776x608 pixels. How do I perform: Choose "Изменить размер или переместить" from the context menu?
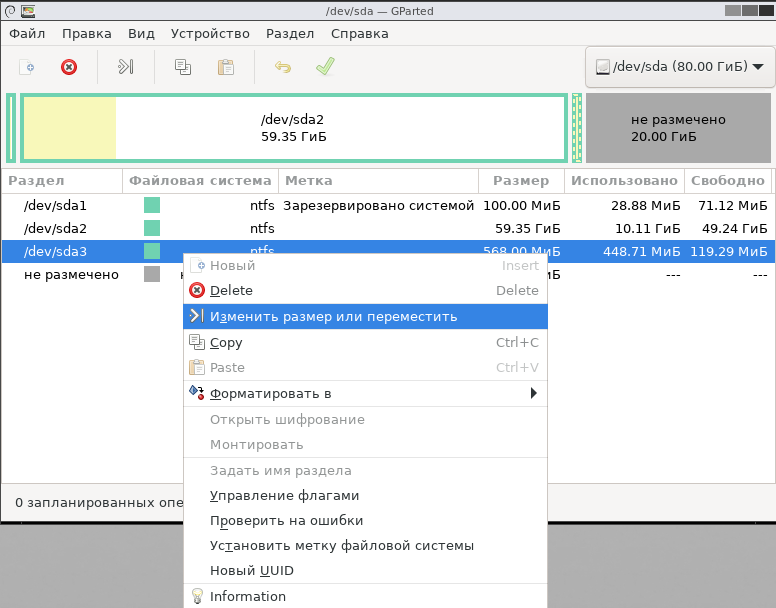click(x=333, y=316)
